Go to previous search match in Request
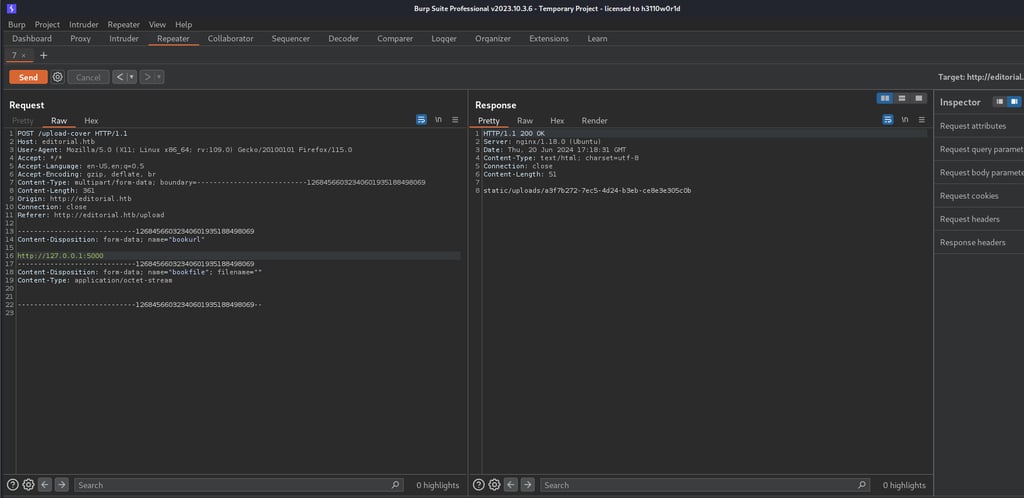This screenshot has width=1024, height=498. coord(45,485)
